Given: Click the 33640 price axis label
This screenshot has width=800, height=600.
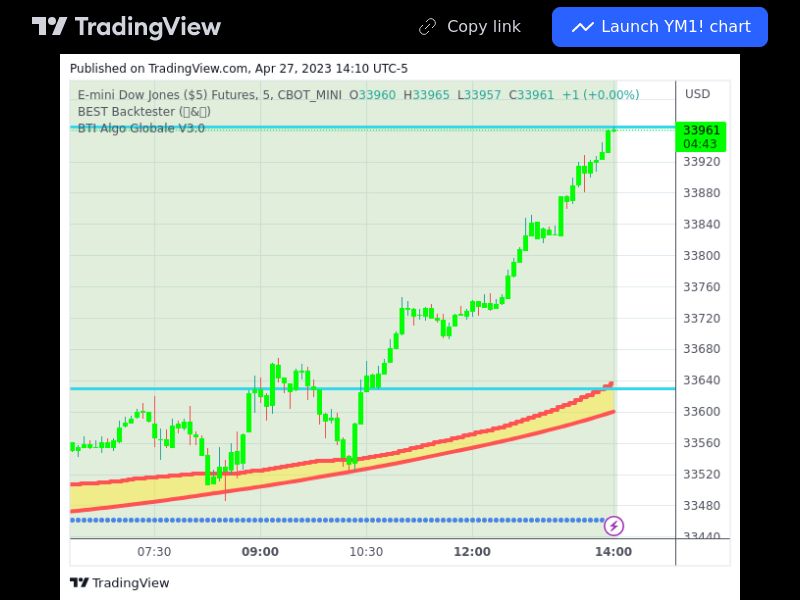Looking at the screenshot, I should click(x=702, y=380).
